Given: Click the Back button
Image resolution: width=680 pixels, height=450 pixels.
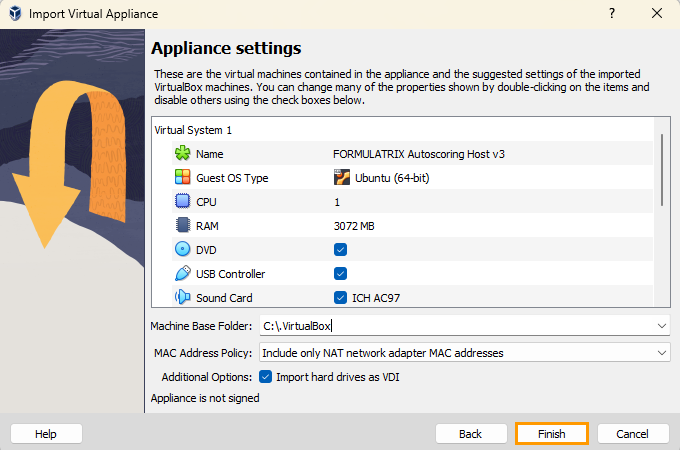Looking at the screenshot, I should click(x=471, y=434).
